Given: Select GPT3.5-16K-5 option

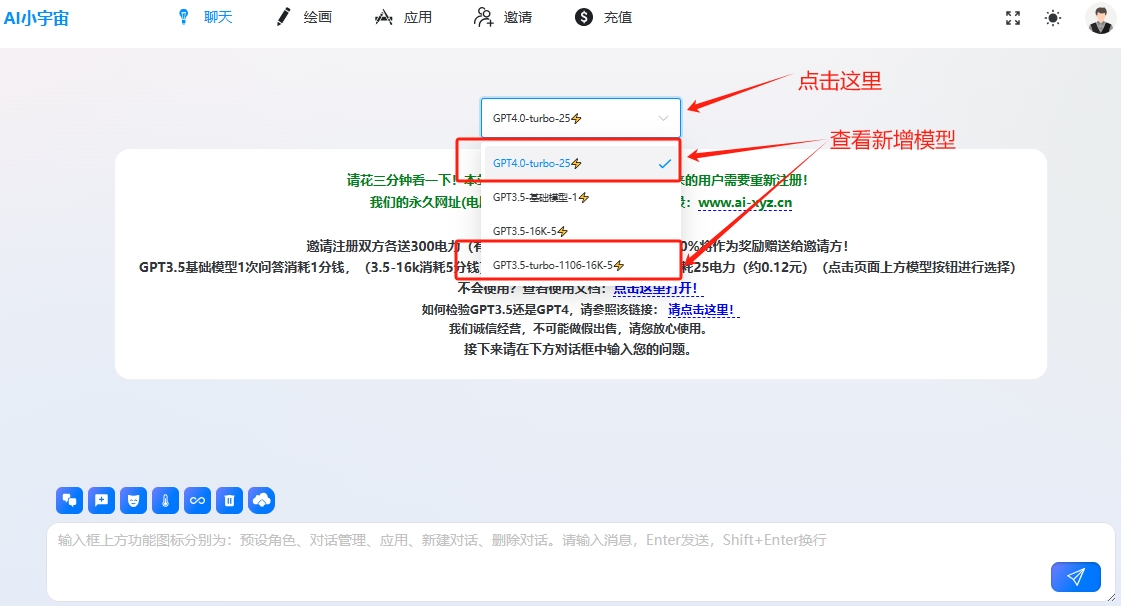Looking at the screenshot, I should click(581, 231).
